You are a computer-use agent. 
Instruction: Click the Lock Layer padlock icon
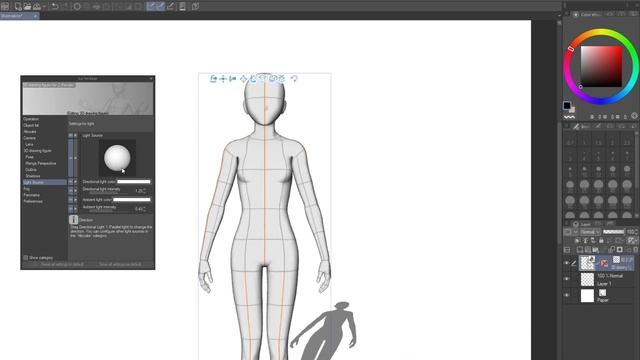pos(601,240)
